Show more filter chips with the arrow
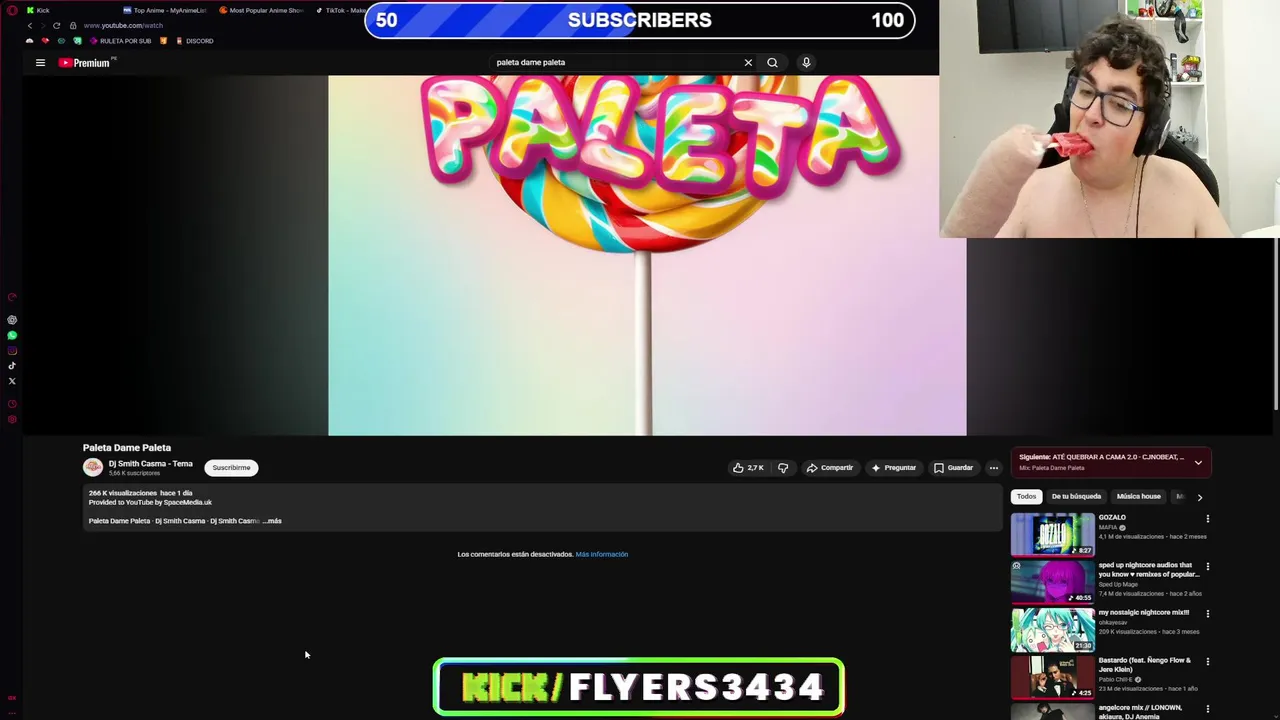 click(1199, 497)
